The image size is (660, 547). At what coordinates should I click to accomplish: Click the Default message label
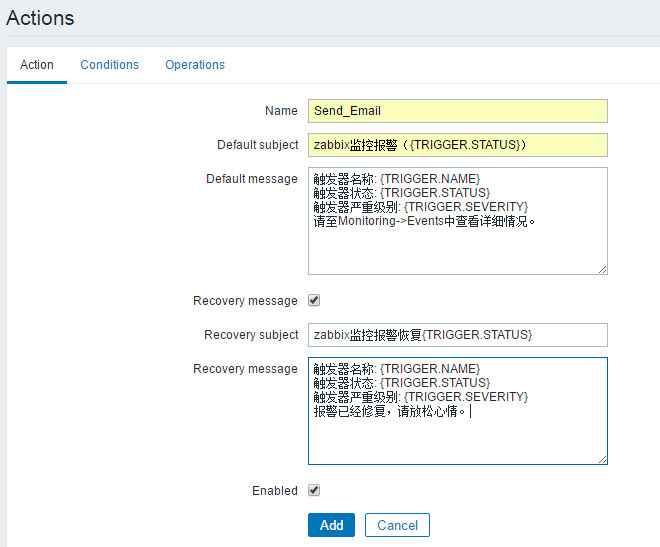point(251,179)
